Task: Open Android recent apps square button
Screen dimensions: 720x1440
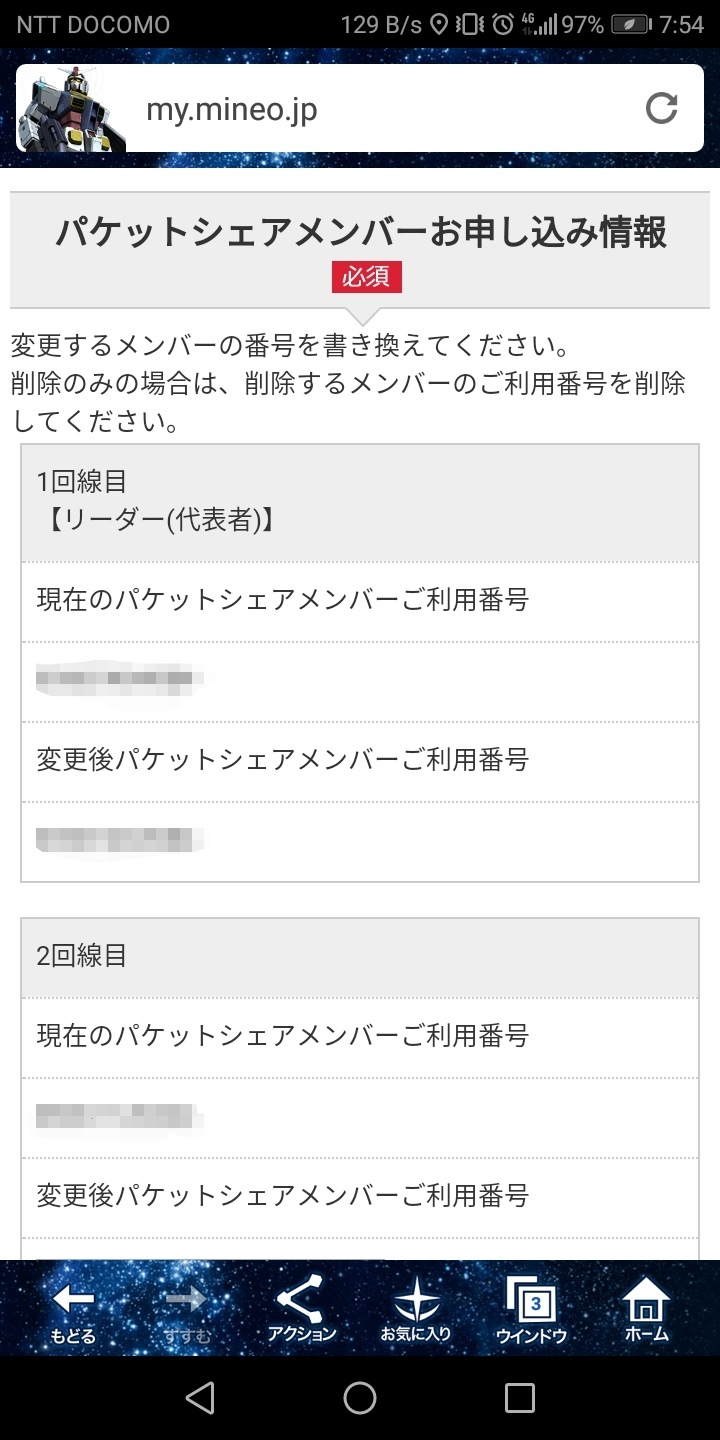Action: tap(520, 1397)
